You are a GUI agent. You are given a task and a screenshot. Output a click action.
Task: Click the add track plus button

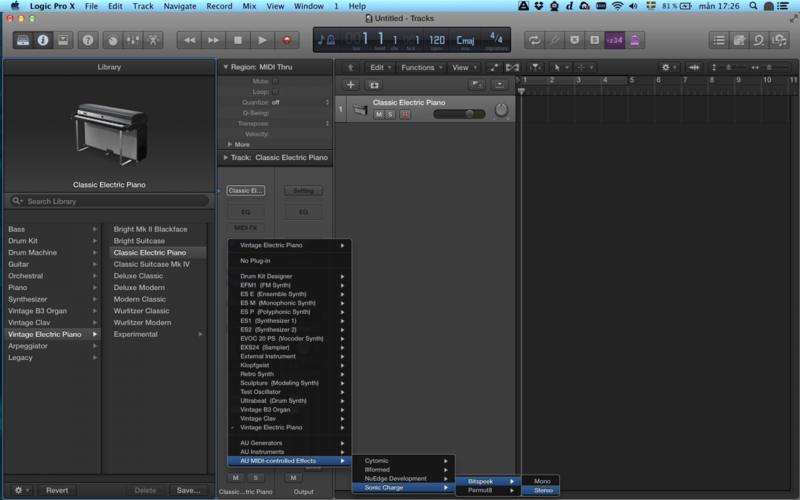[351, 85]
